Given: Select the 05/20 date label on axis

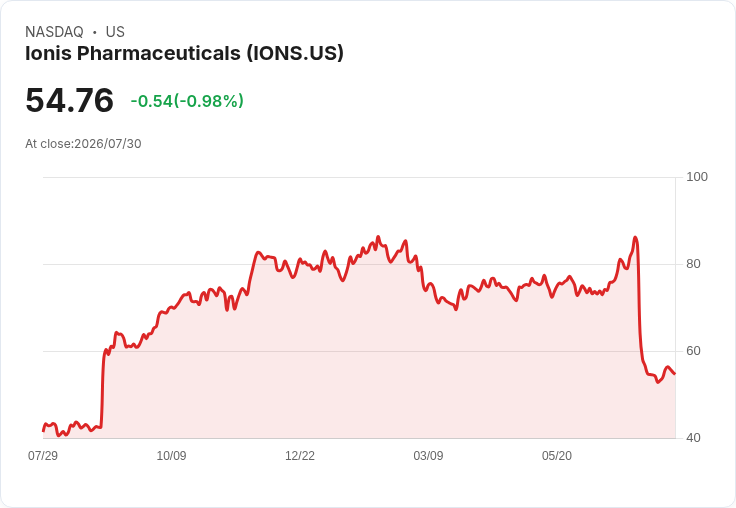Looking at the screenshot, I should point(557,455).
